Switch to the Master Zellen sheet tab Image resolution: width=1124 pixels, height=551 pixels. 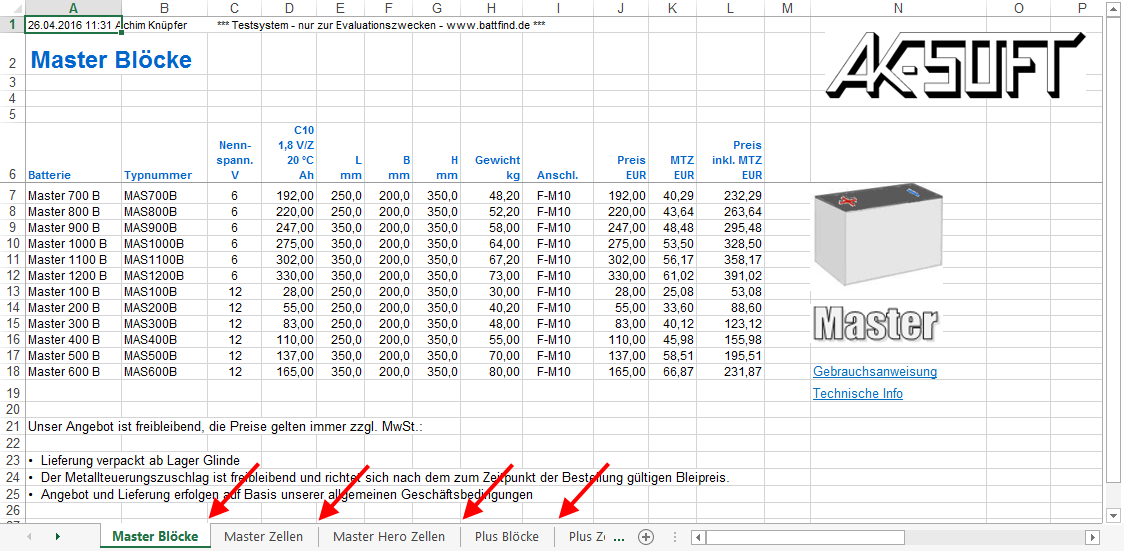click(264, 537)
